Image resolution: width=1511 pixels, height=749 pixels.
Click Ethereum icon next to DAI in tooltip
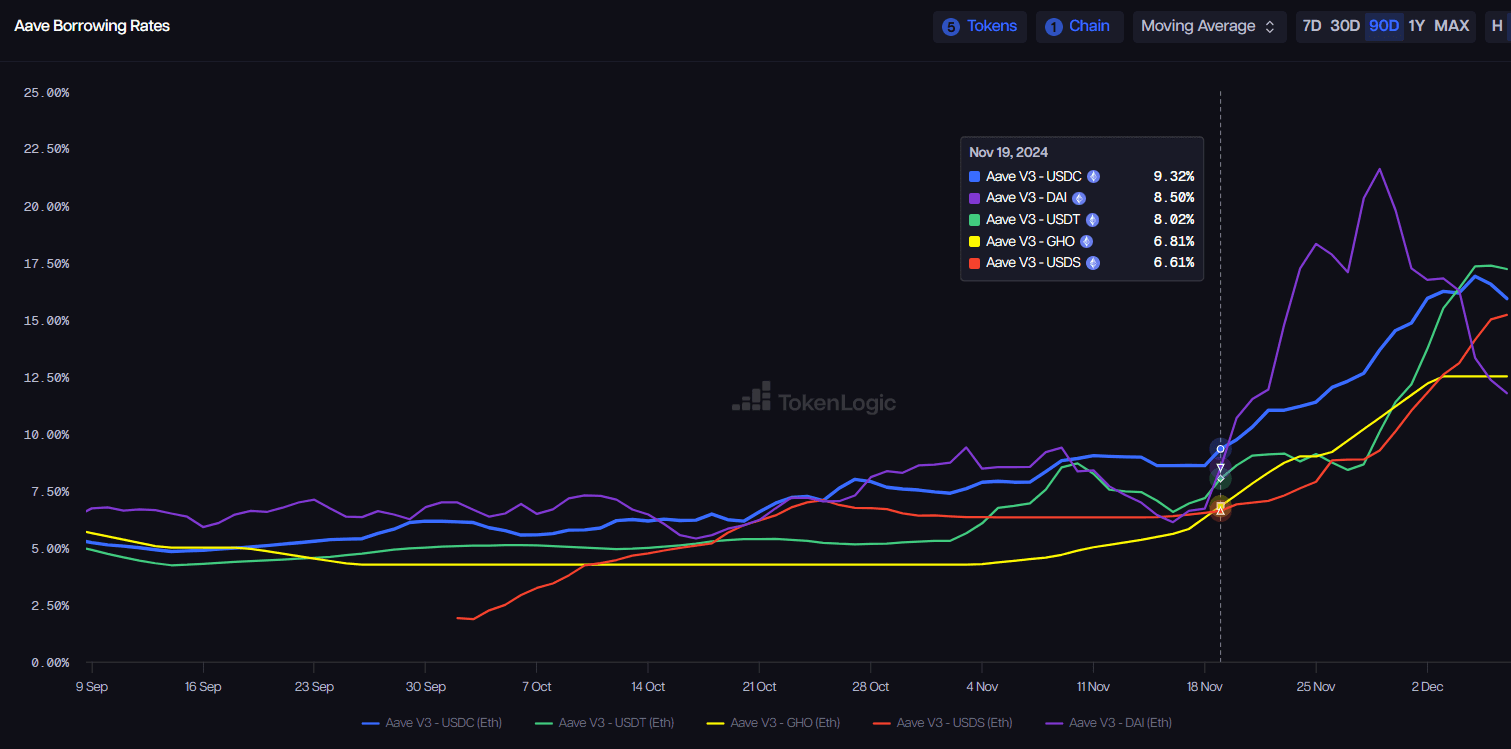[1079, 198]
